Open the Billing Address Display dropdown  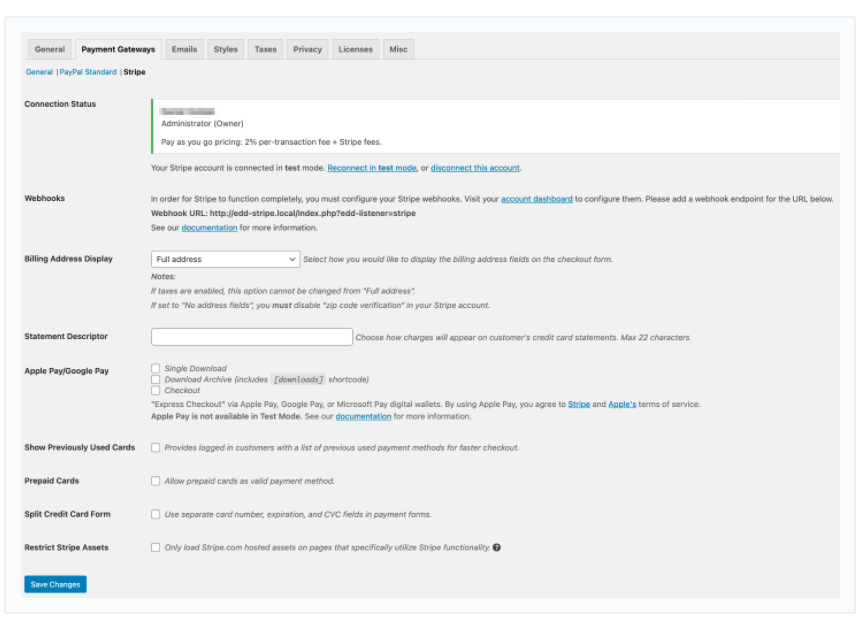click(x=225, y=259)
